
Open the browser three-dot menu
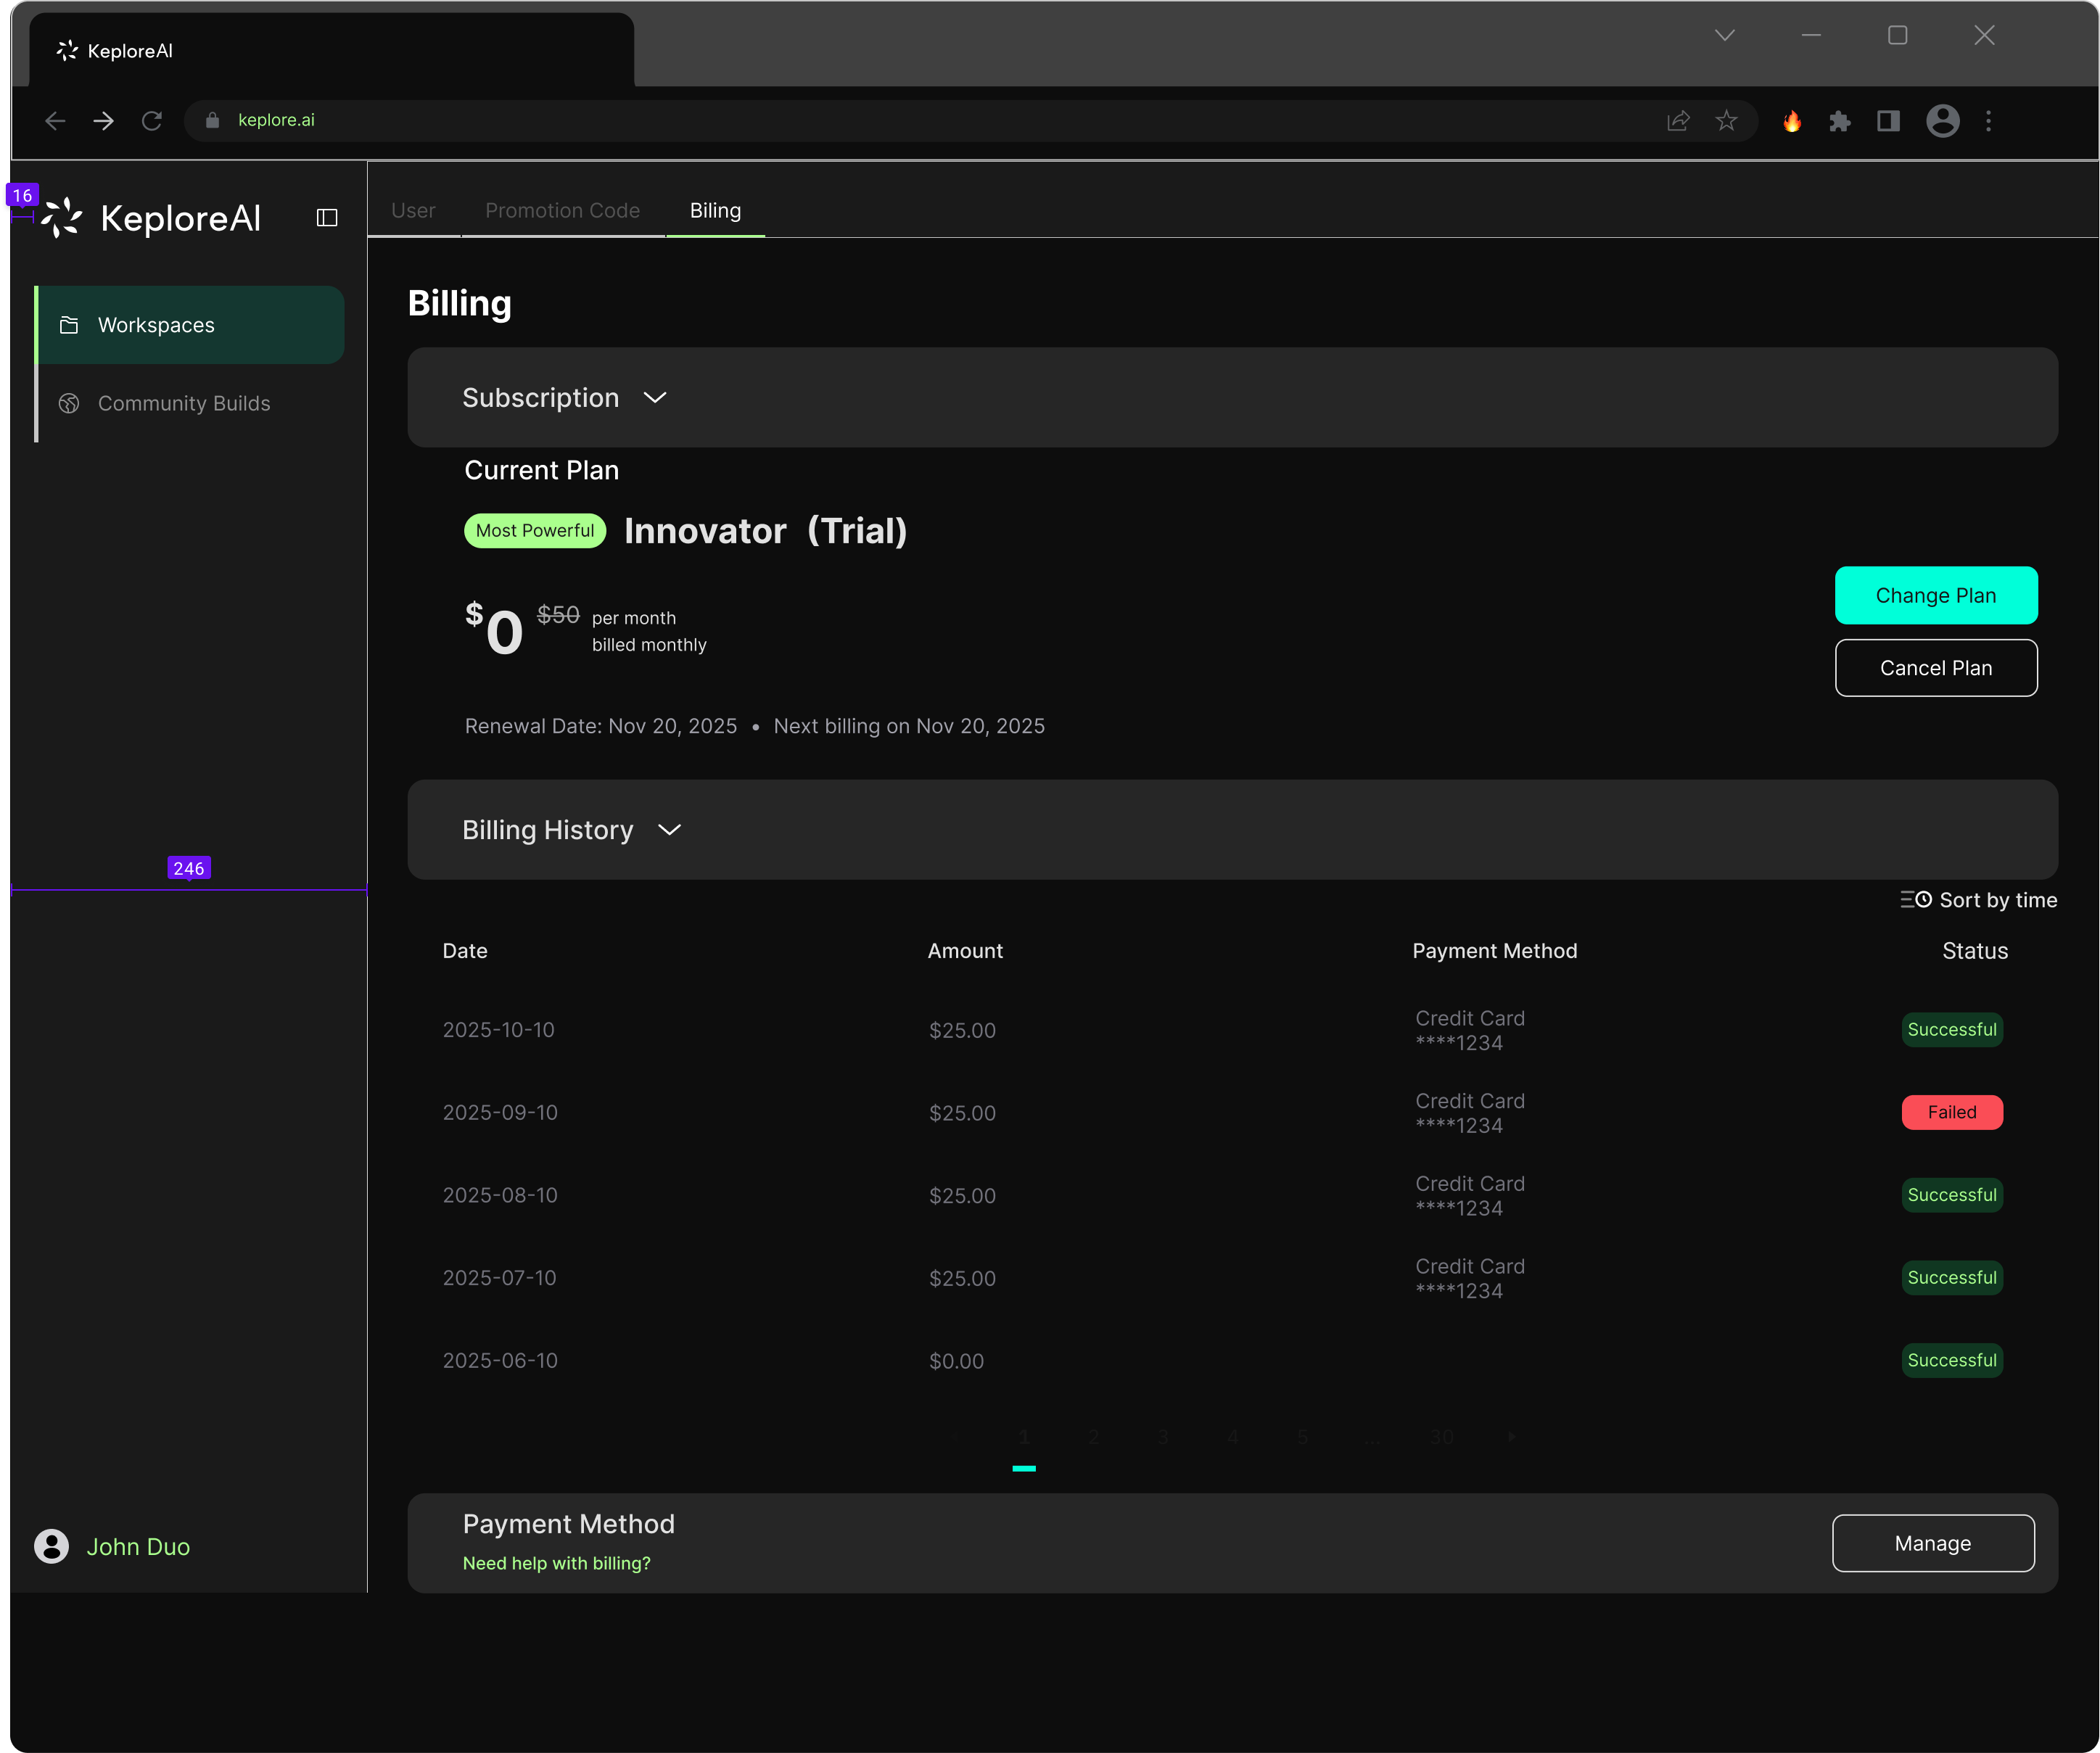pos(1990,120)
